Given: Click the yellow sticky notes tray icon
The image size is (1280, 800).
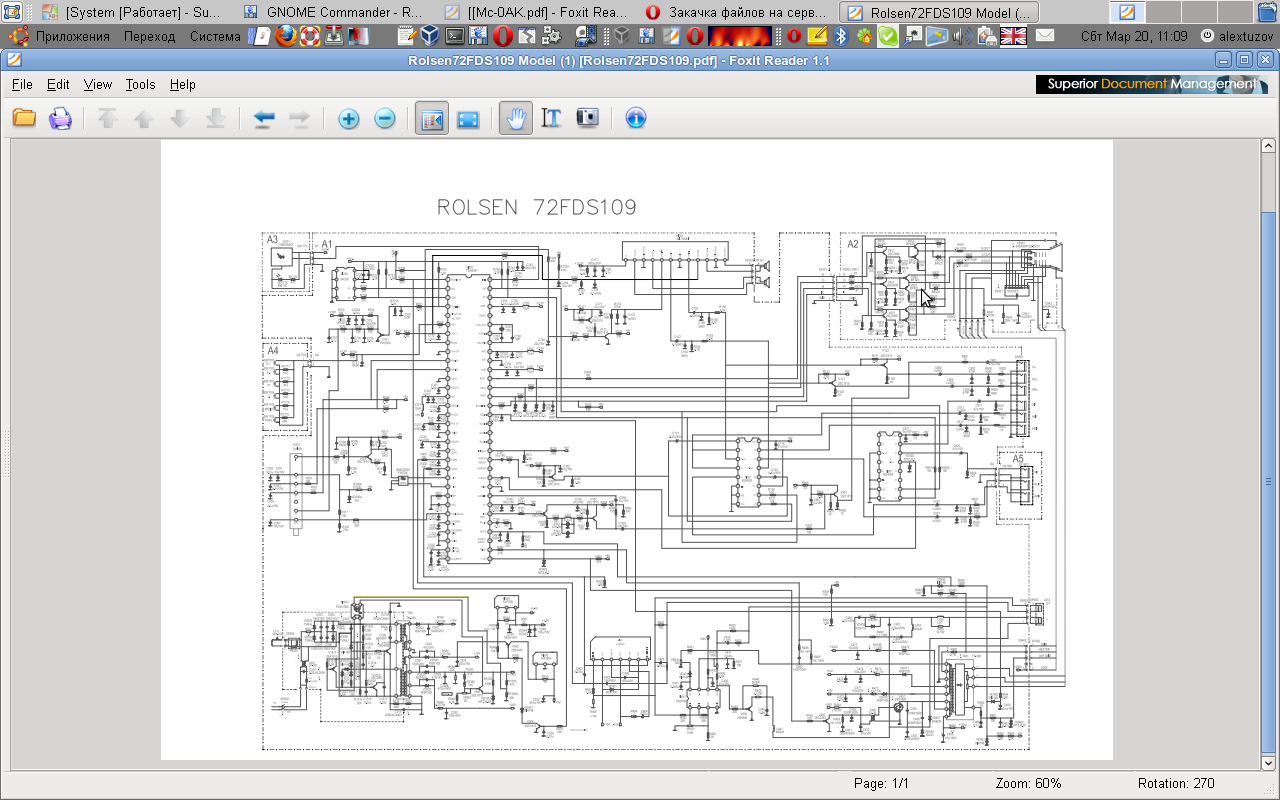Looking at the screenshot, I should pos(817,36).
